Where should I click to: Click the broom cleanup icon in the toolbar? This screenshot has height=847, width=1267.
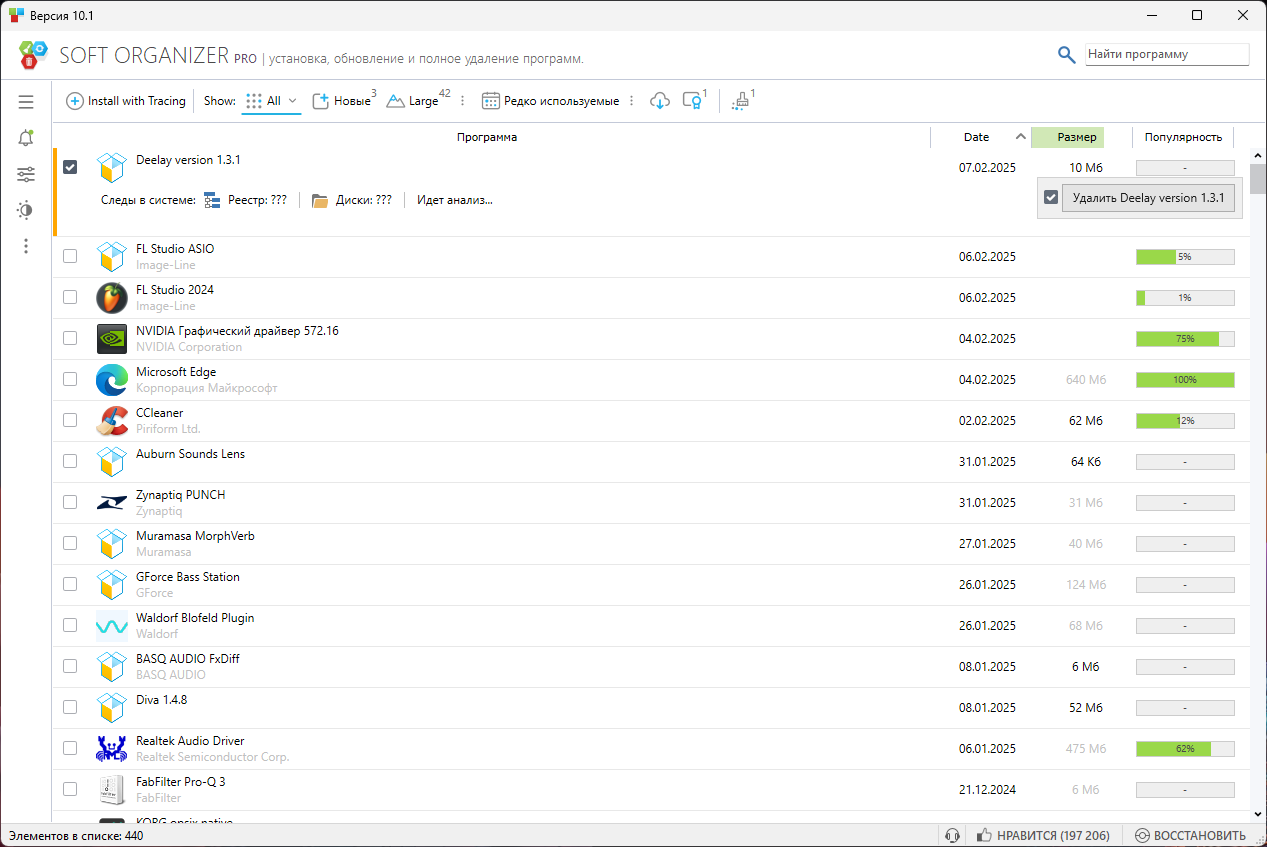point(740,101)
